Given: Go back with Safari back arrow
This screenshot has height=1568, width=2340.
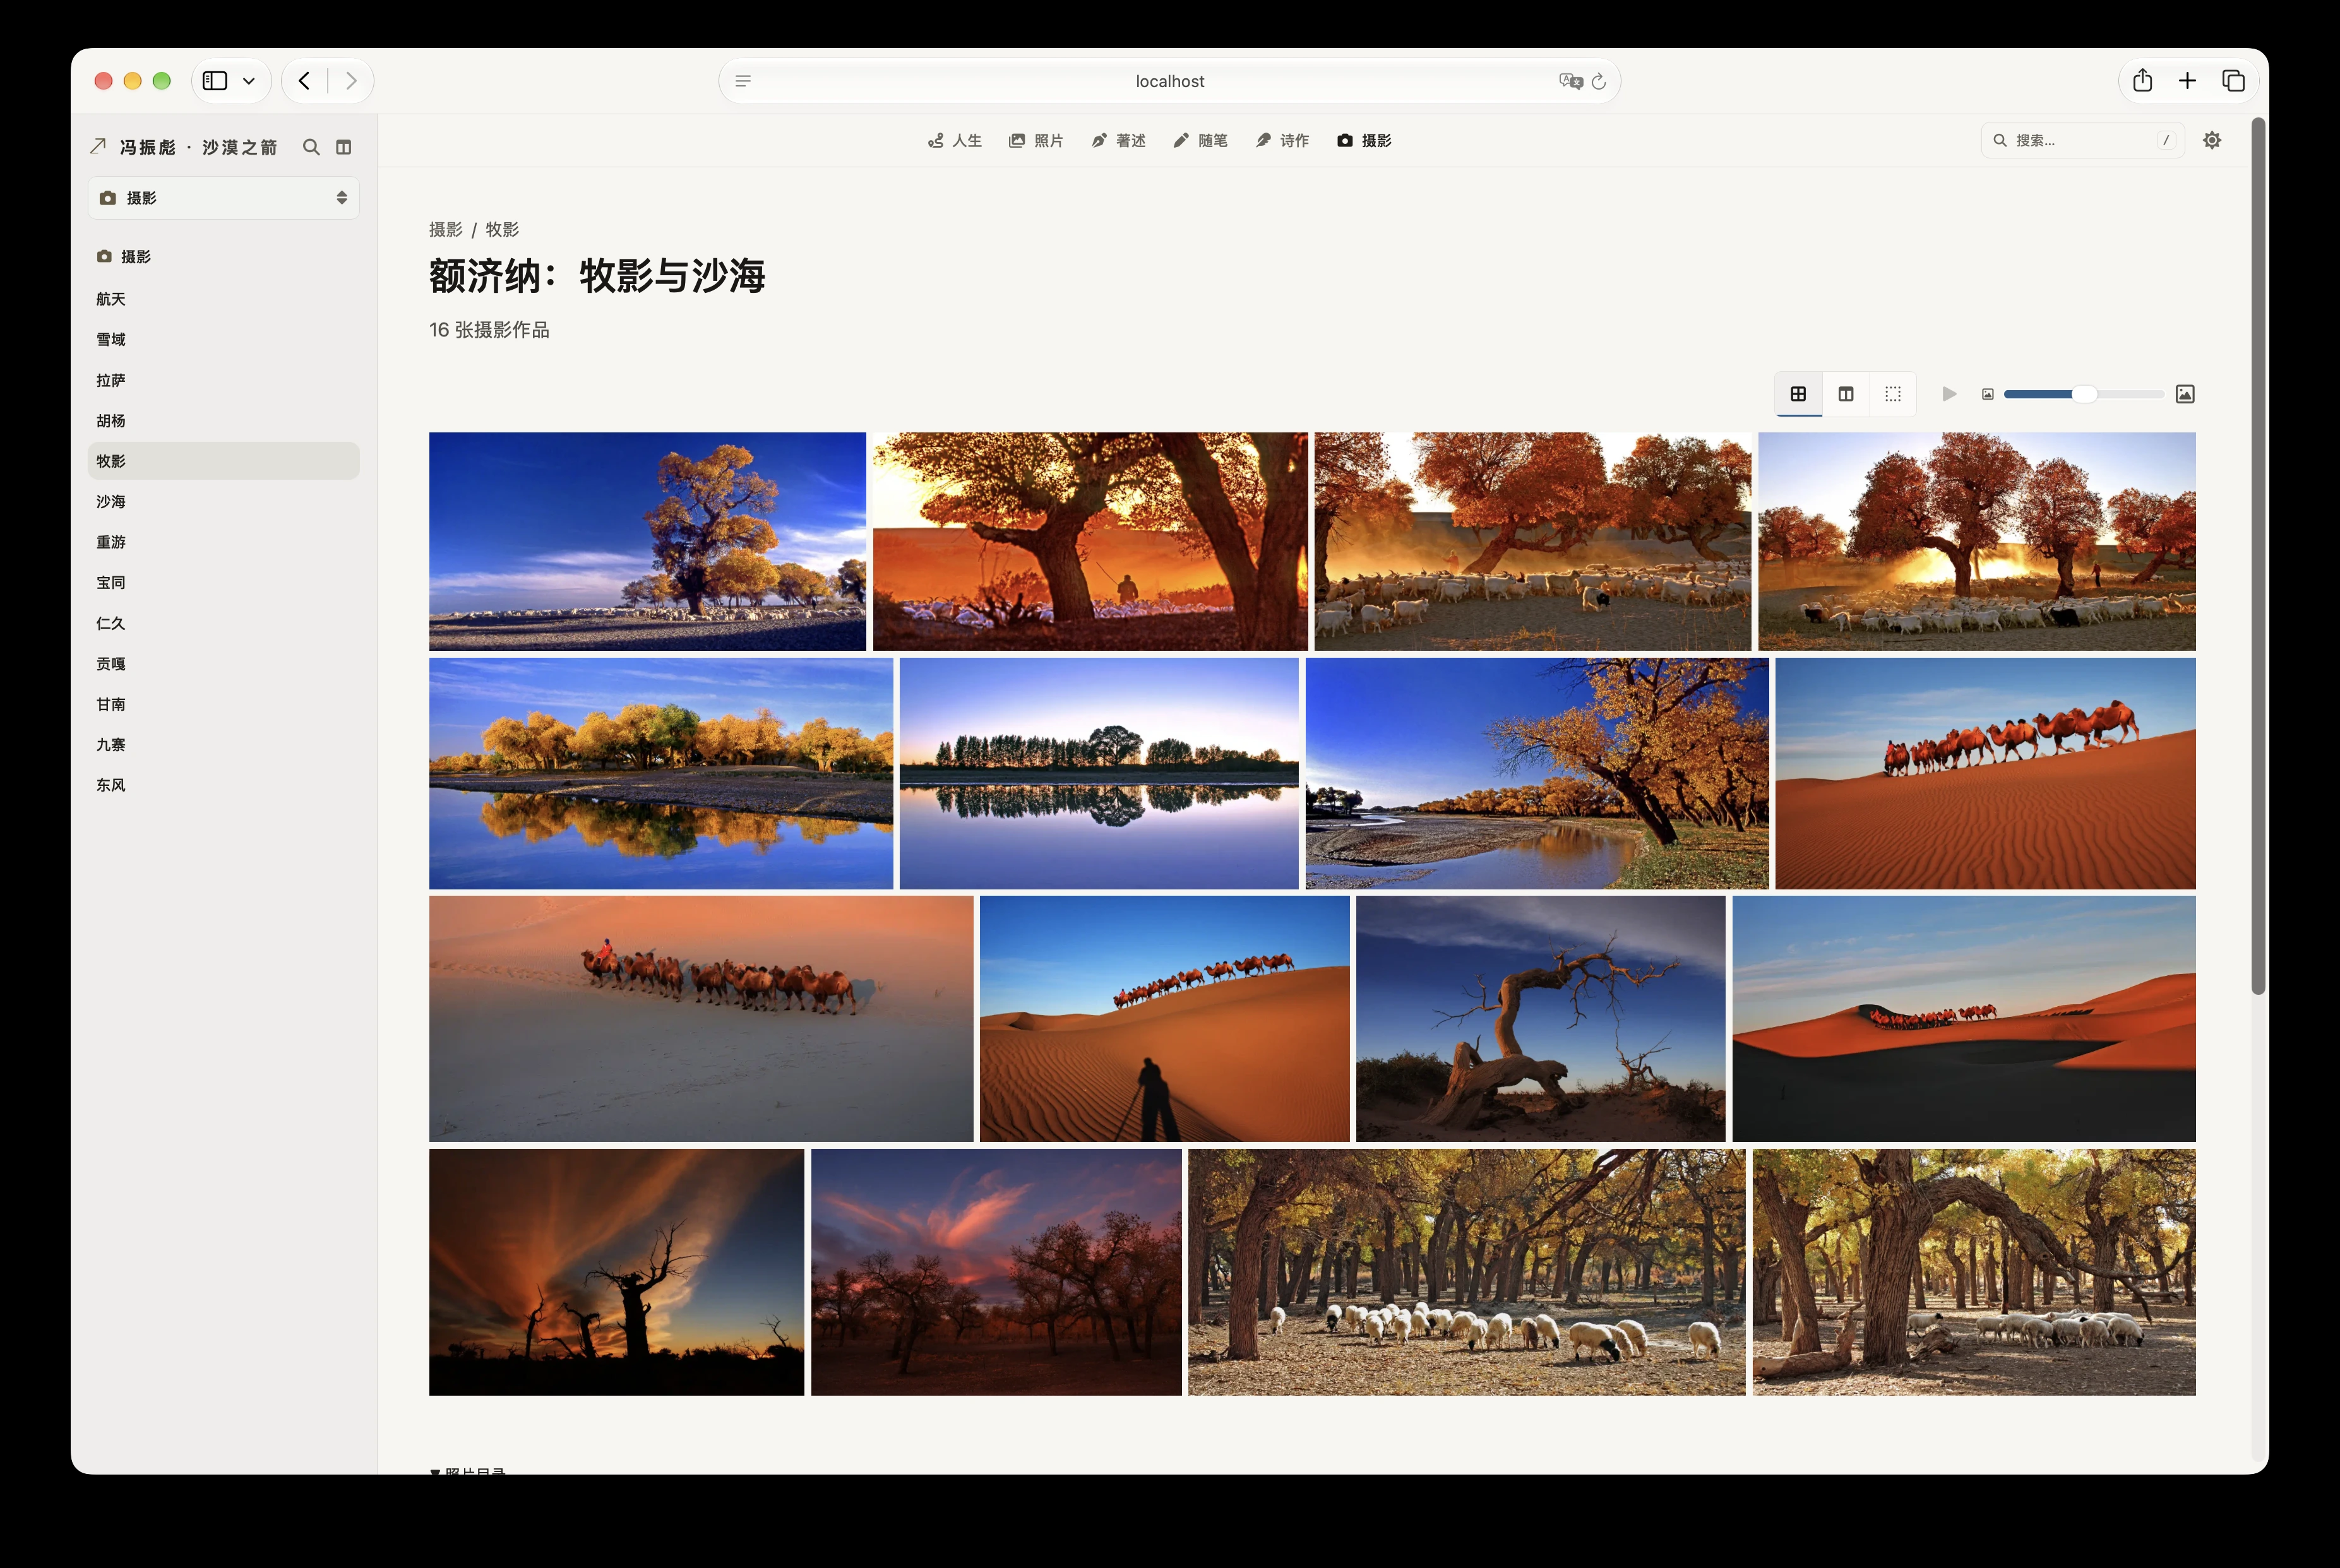Looking at the screenshot, I should tap(304, 81).
